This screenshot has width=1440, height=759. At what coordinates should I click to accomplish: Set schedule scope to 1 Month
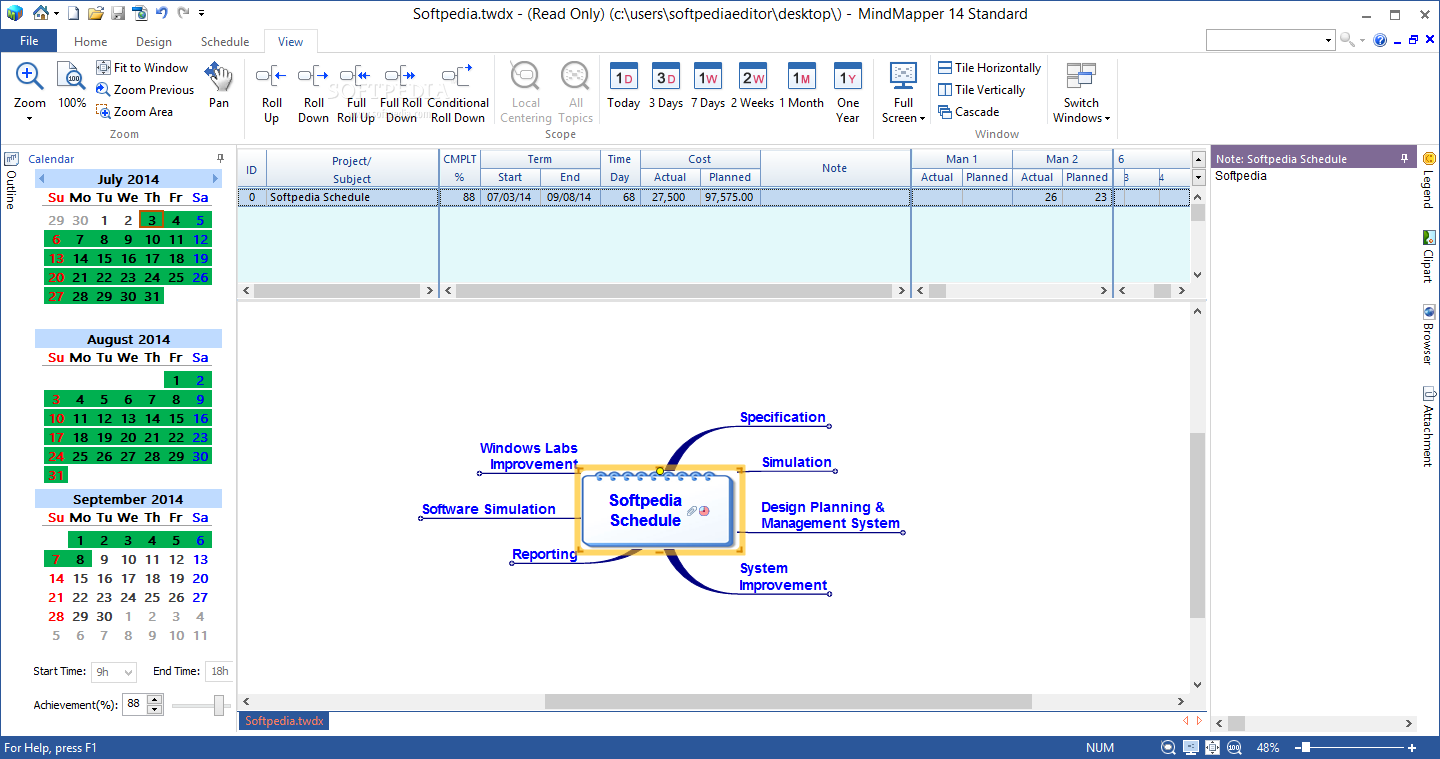point(801,86)
